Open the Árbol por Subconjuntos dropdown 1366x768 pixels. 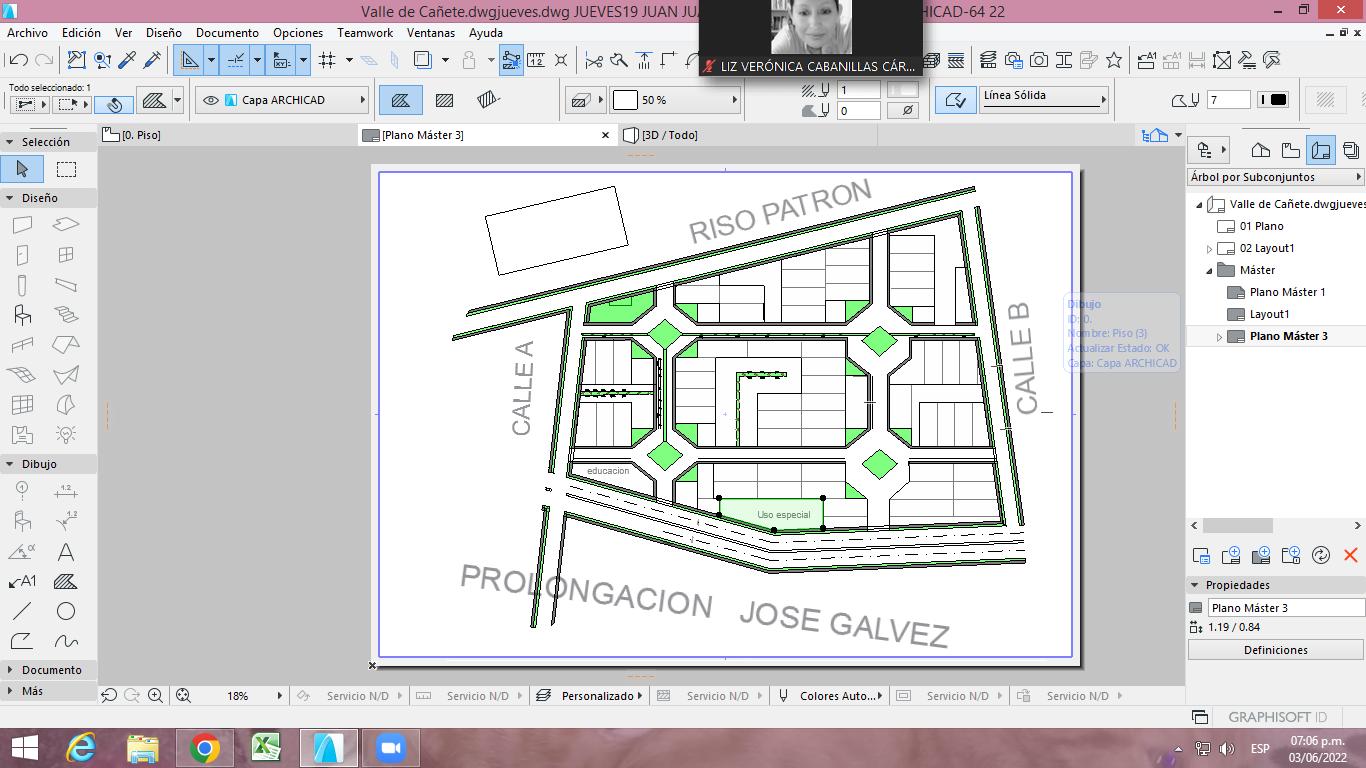click(x=1275, y=177)
